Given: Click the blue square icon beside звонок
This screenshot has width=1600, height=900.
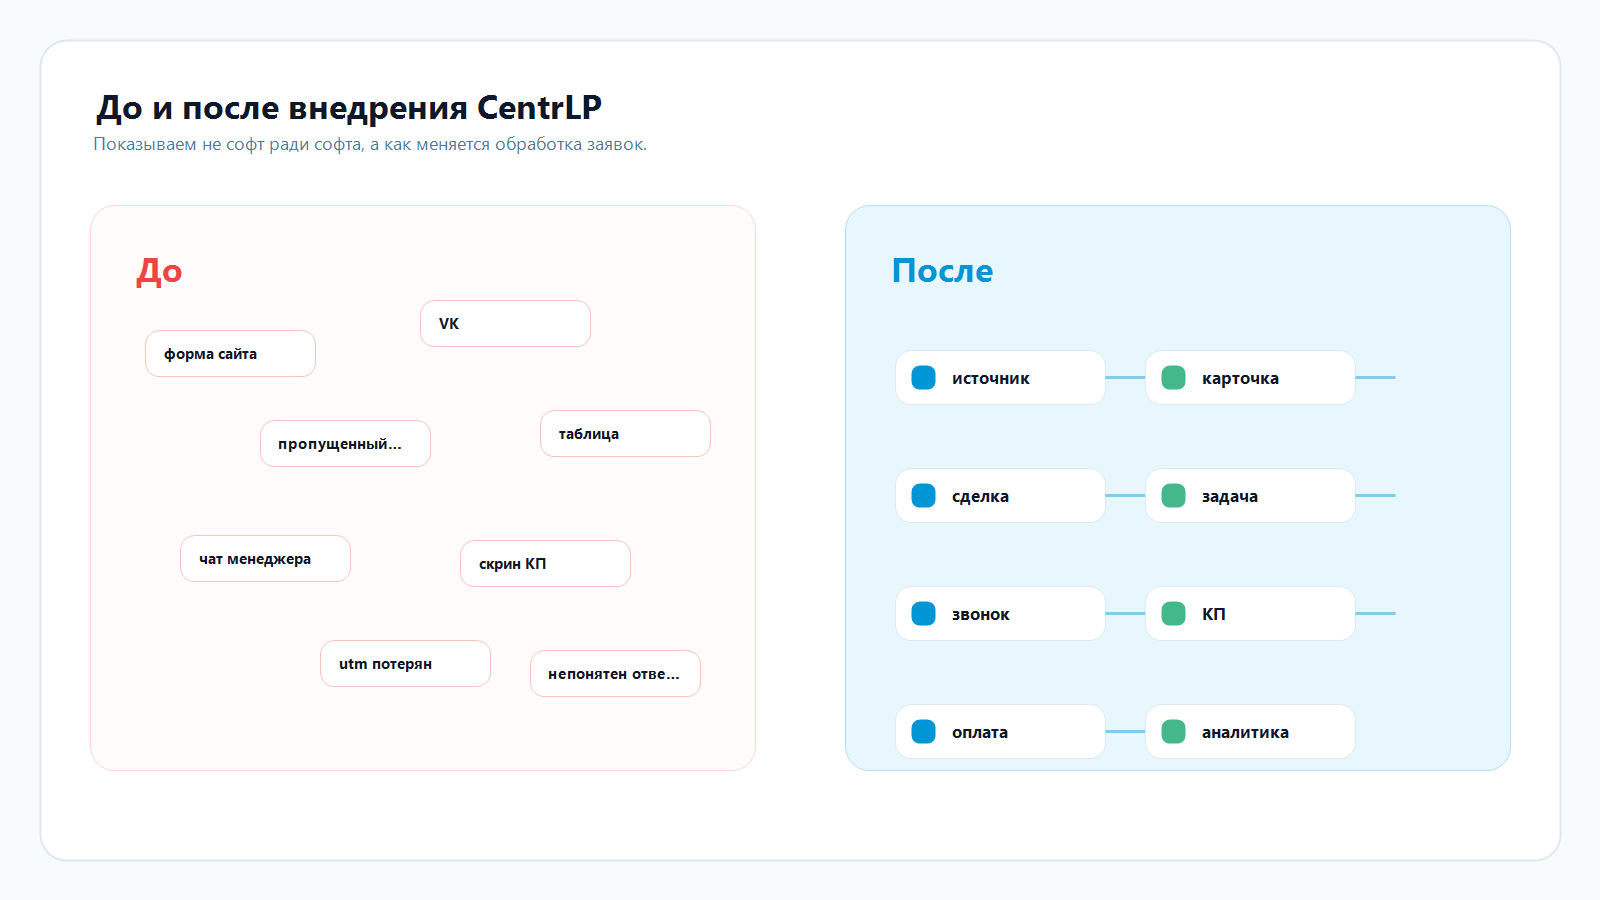Looking at the screenshot, I should [923, 614].
